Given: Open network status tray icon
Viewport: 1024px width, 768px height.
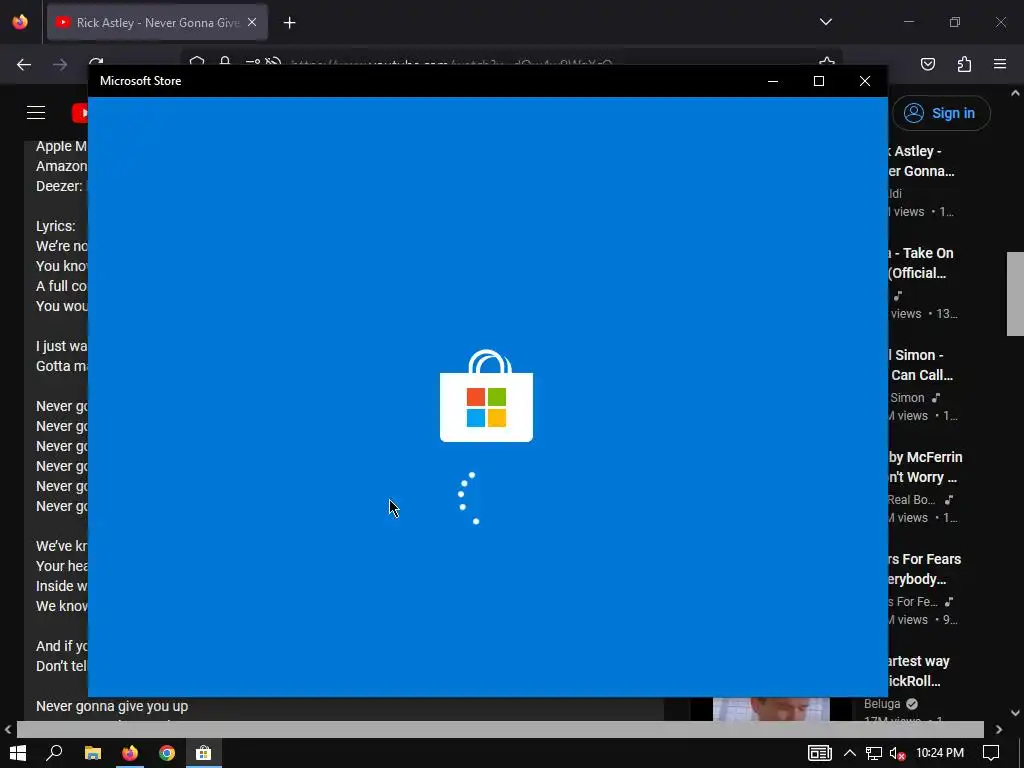Looking at the screenshot, I should [x=874, y=753].
